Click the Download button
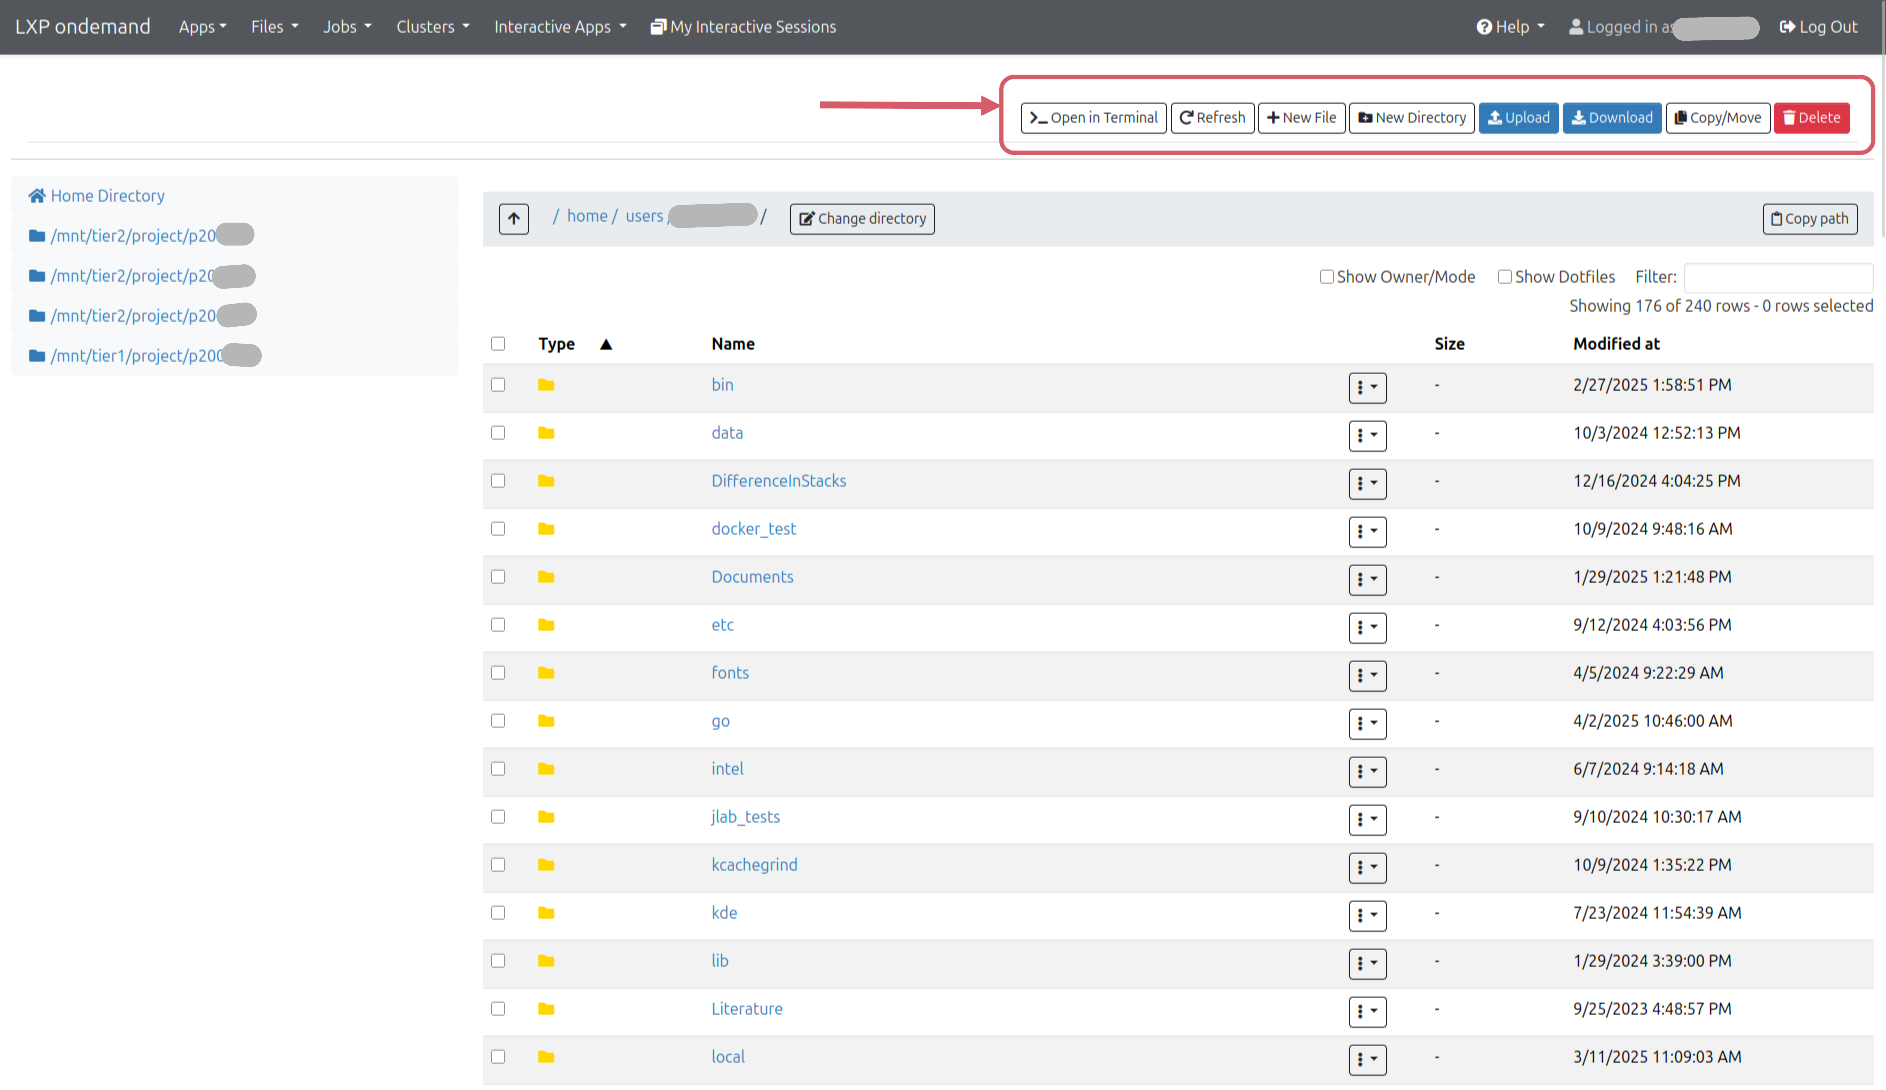Viewport: 1886px width, 1090px height. [x=1611, y=118]
